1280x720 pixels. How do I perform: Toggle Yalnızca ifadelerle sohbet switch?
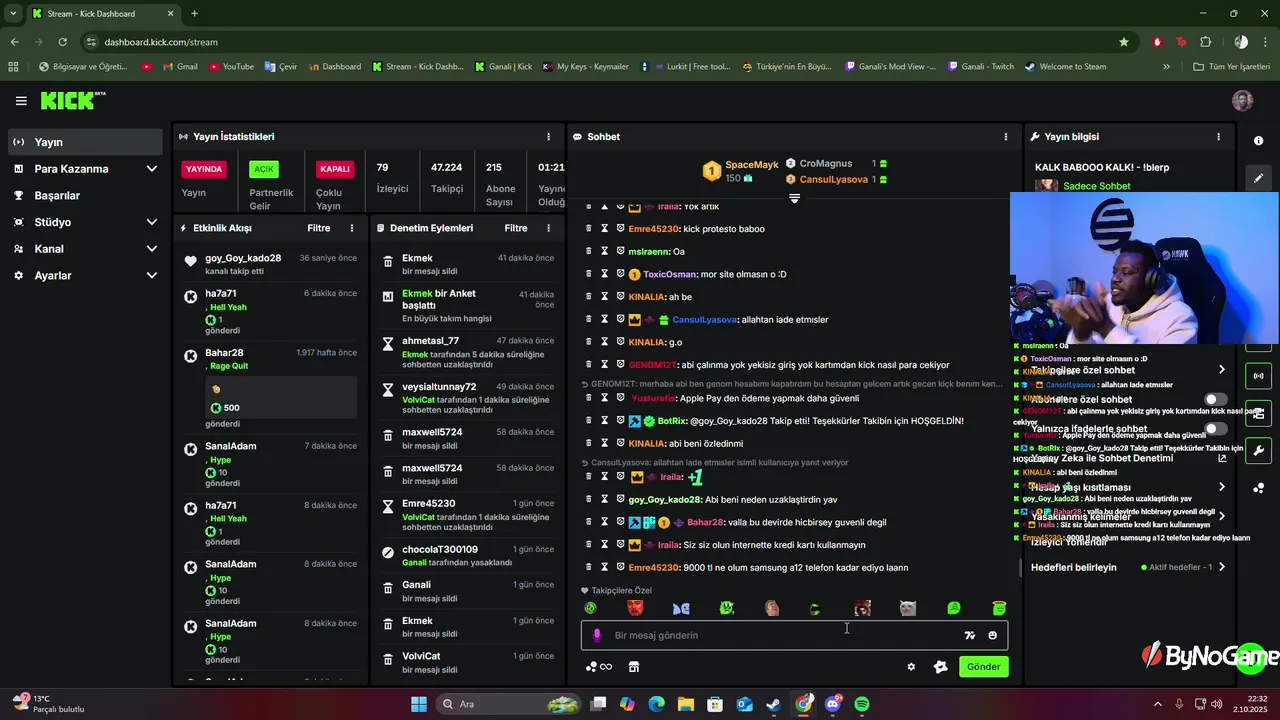tap(1215, 429)
